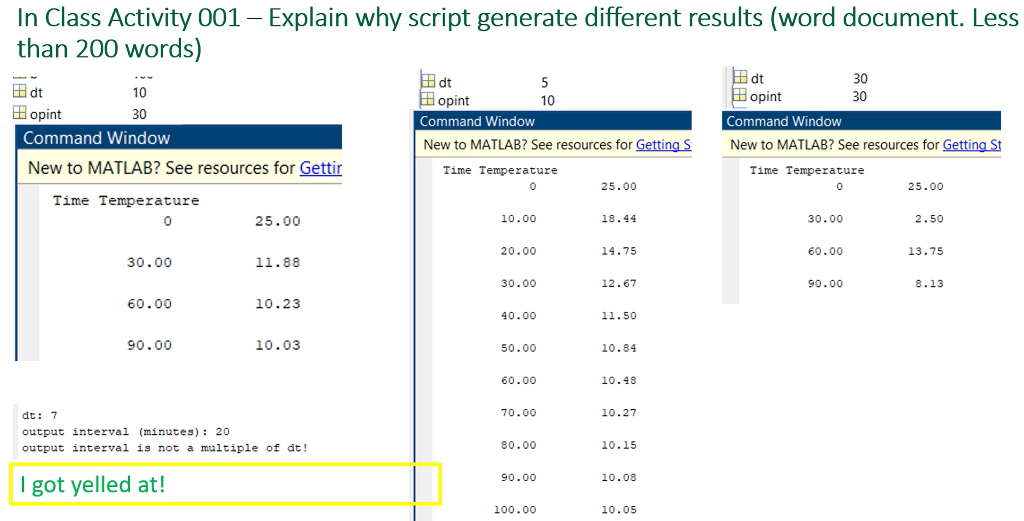Click the time value 70.00
The image size is (1024, 521).
pyautogui.click(x=519, y=413)
